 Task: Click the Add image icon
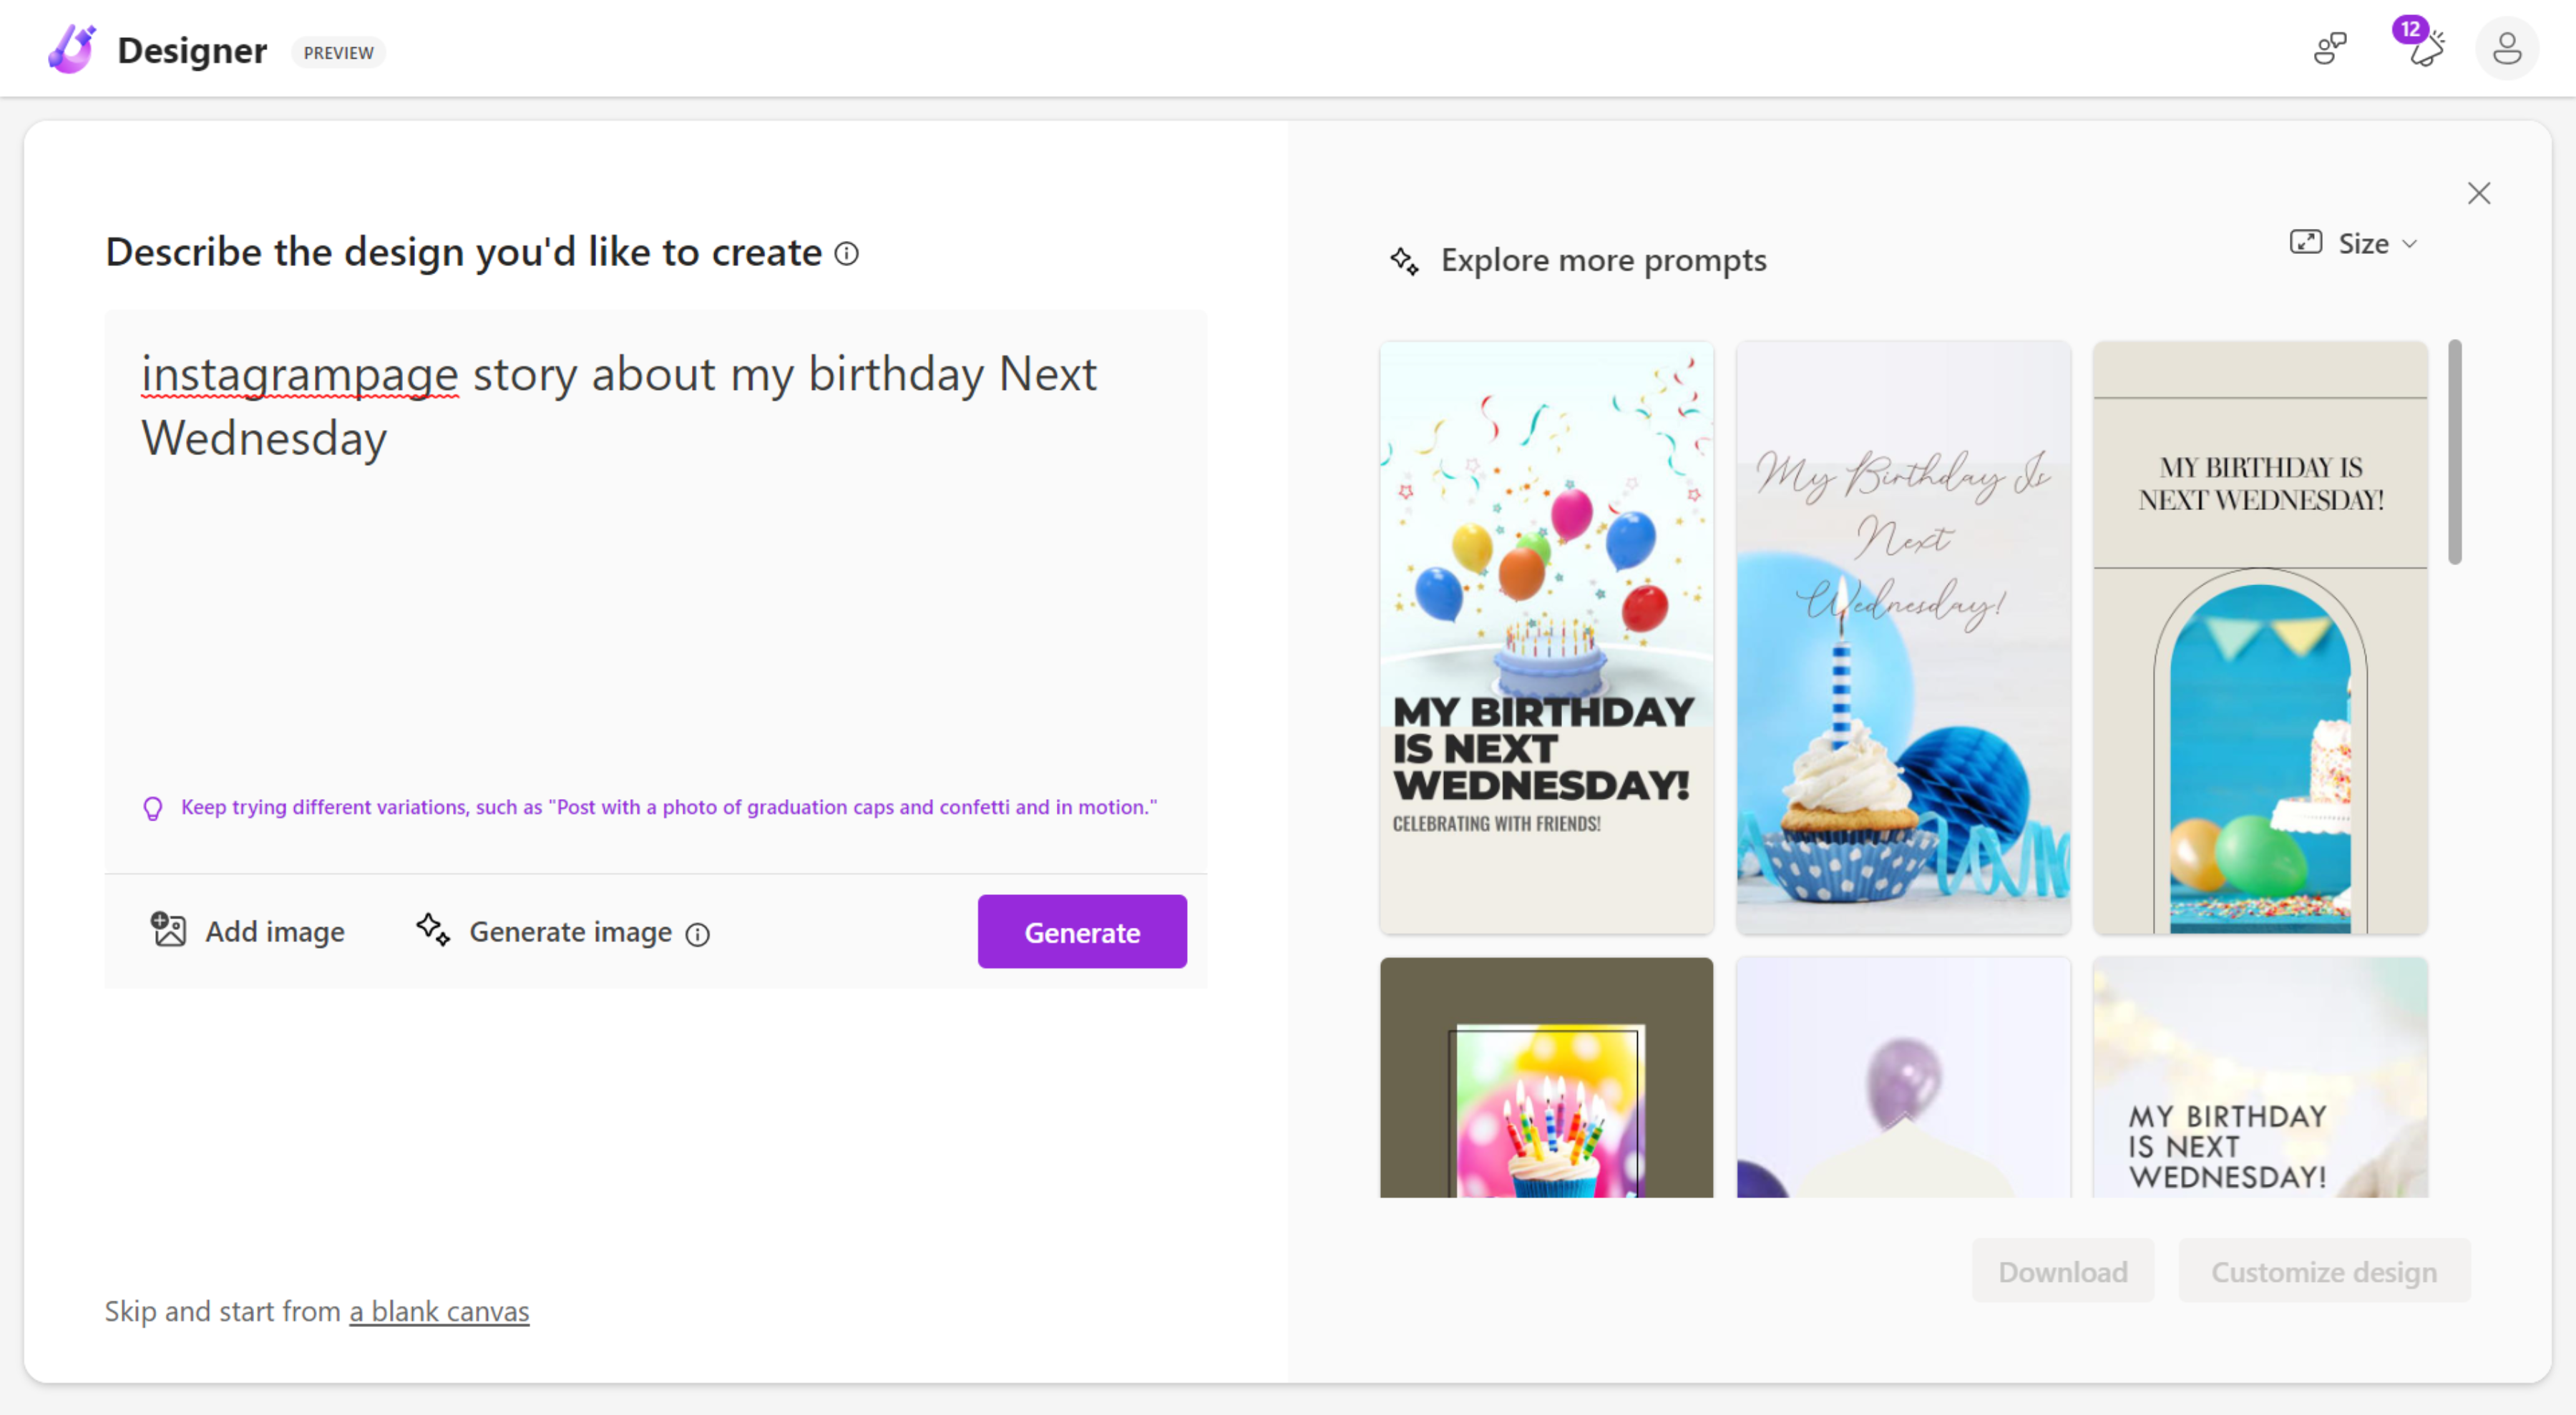[168, 930]
